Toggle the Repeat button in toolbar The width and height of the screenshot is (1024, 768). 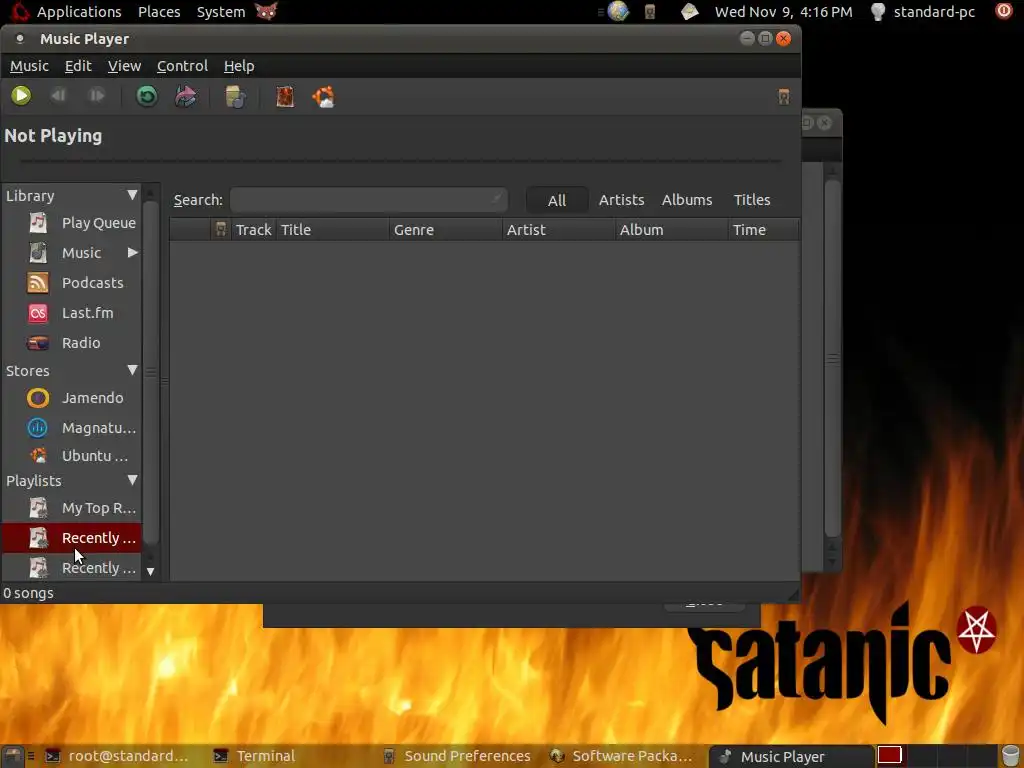(x=147, y=96)
